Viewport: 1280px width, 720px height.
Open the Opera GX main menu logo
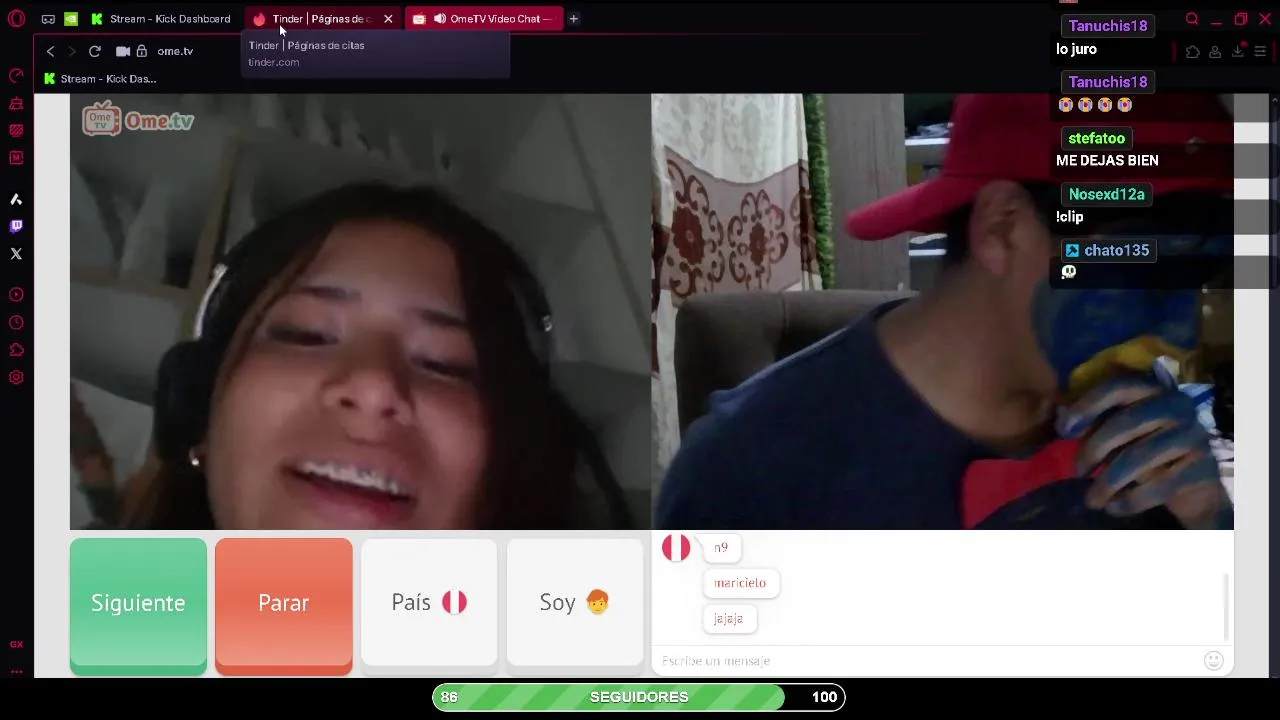point(16,19)
